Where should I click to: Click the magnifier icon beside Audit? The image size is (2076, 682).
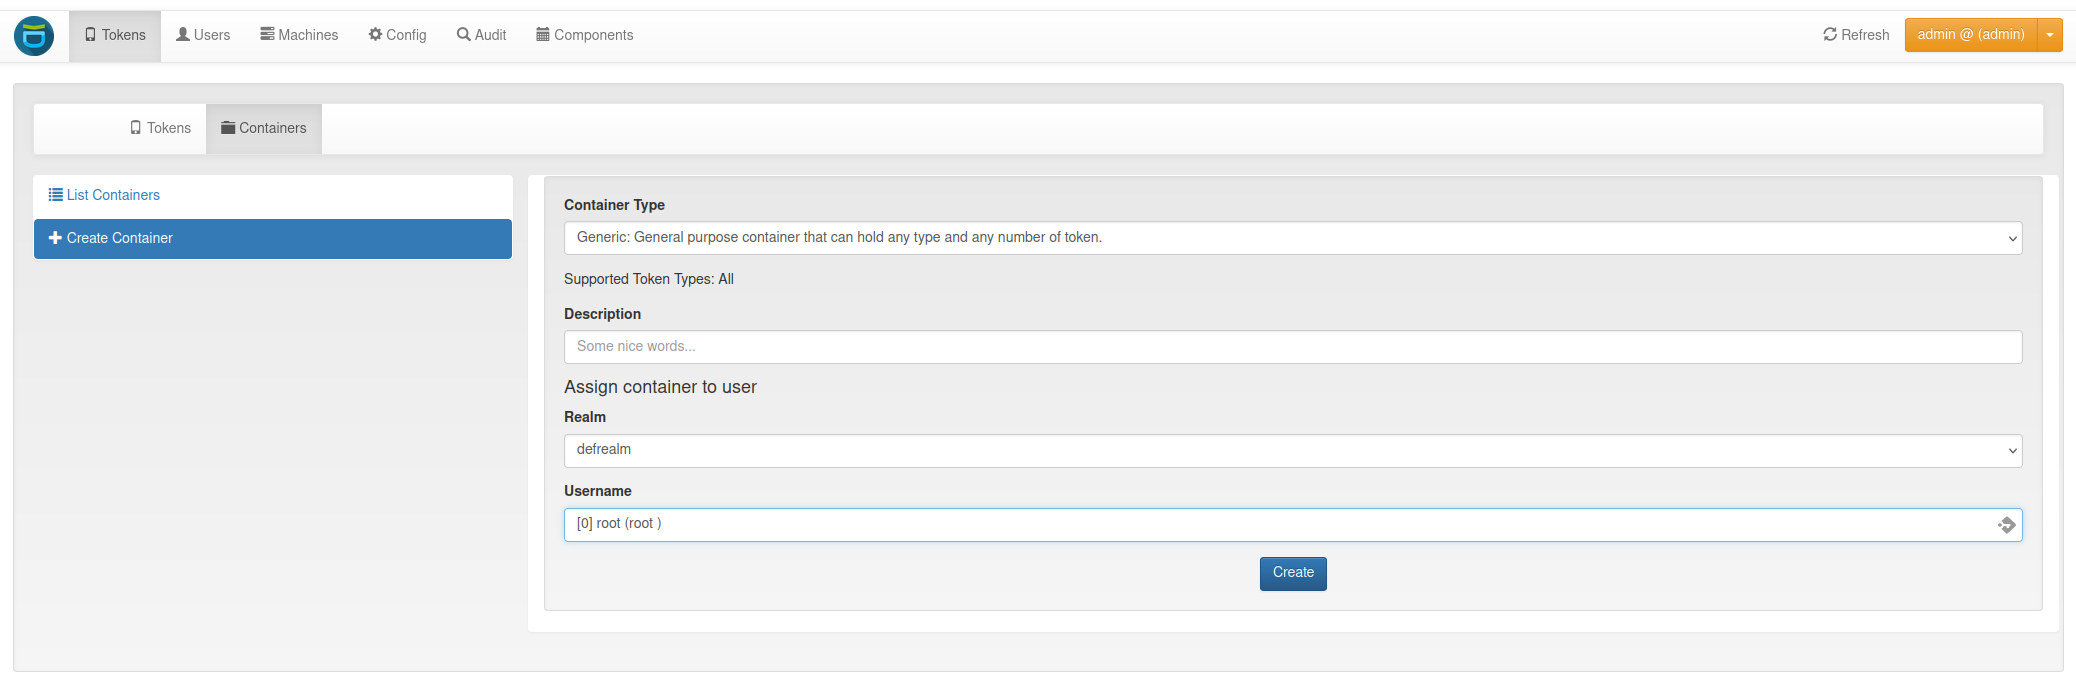click(x=464, y=35)
